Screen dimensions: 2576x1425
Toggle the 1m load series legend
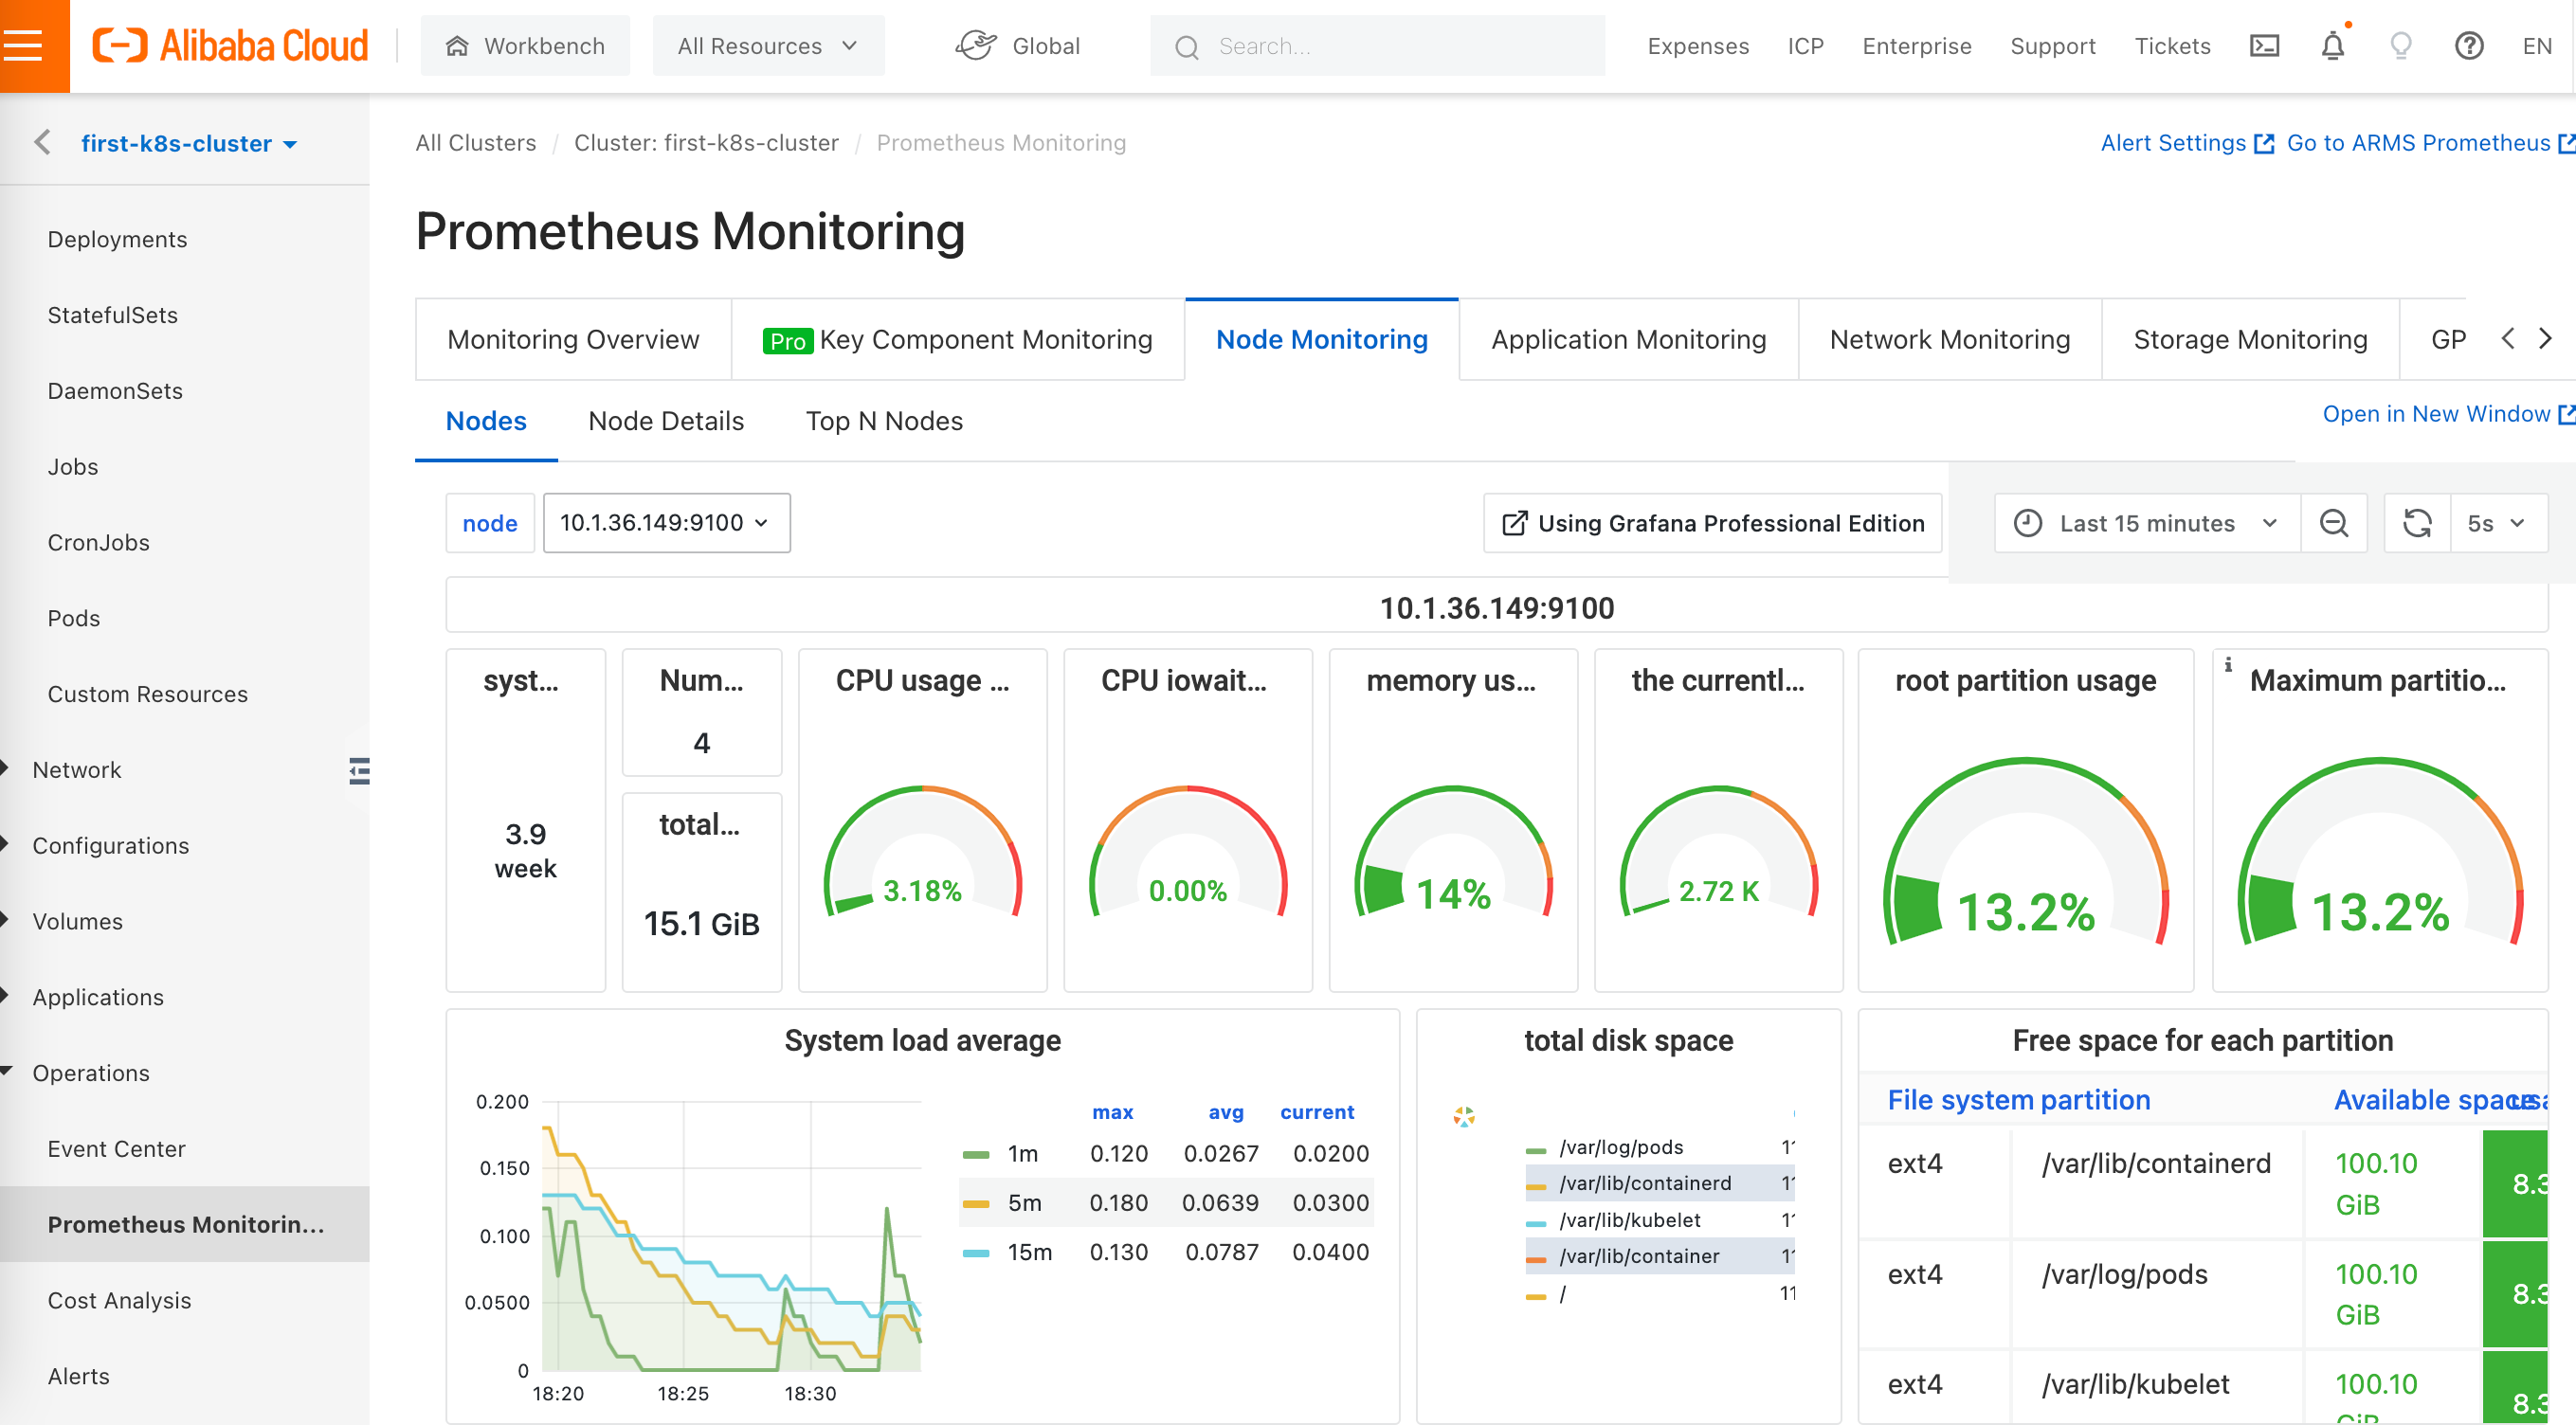point(1022,1153)
